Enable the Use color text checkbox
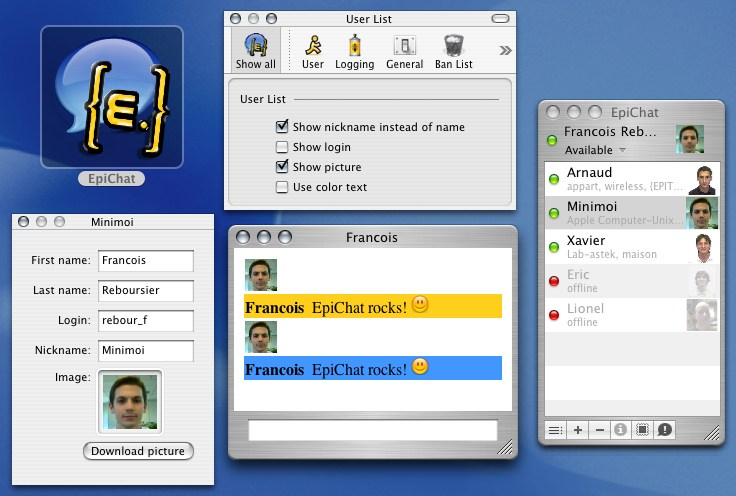 click(x=282, y=187)
